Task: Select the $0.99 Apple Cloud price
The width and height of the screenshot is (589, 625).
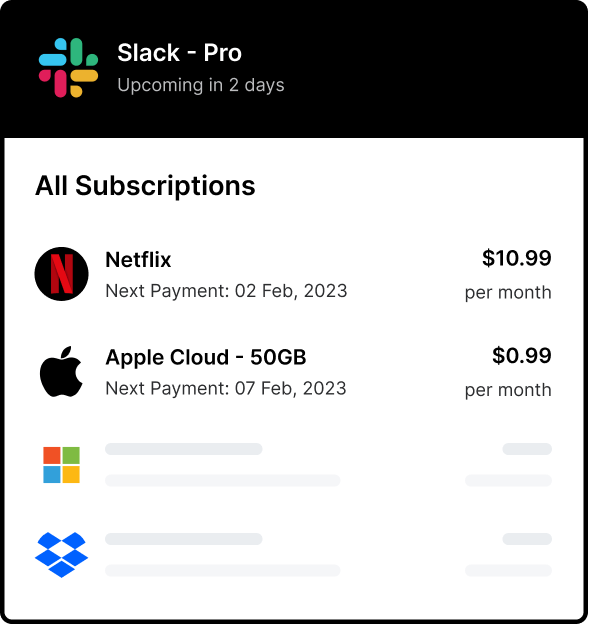Action: pos(522,355)
